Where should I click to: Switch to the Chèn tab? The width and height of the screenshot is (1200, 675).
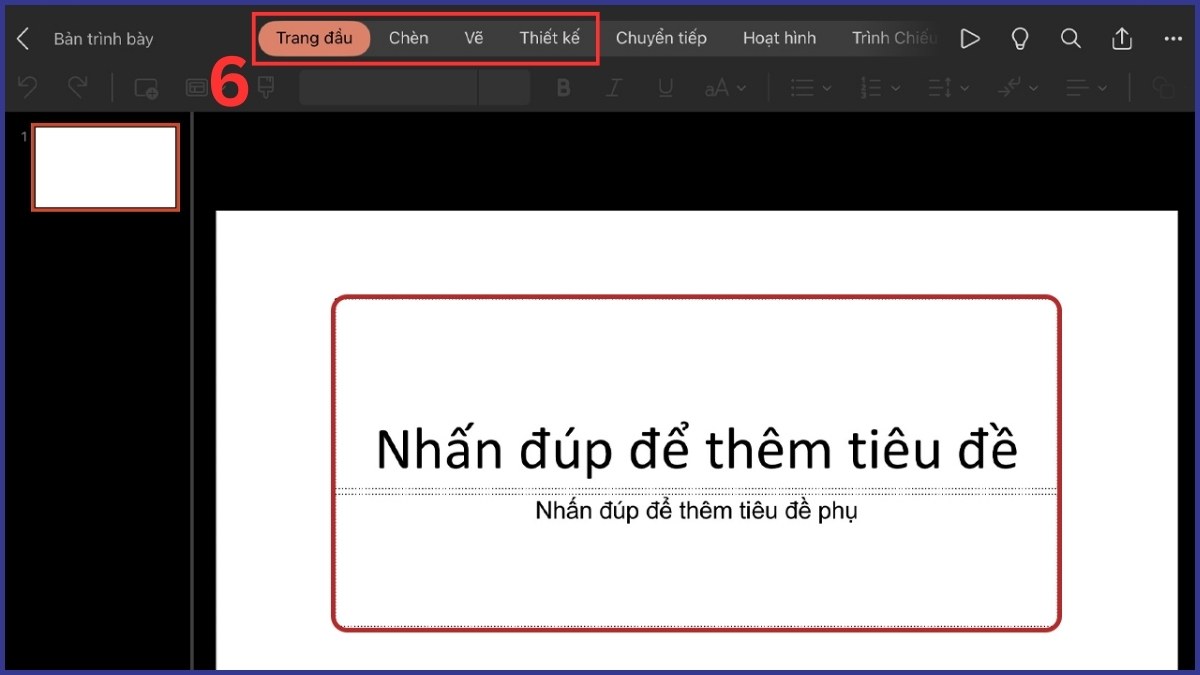click(408, 38)
